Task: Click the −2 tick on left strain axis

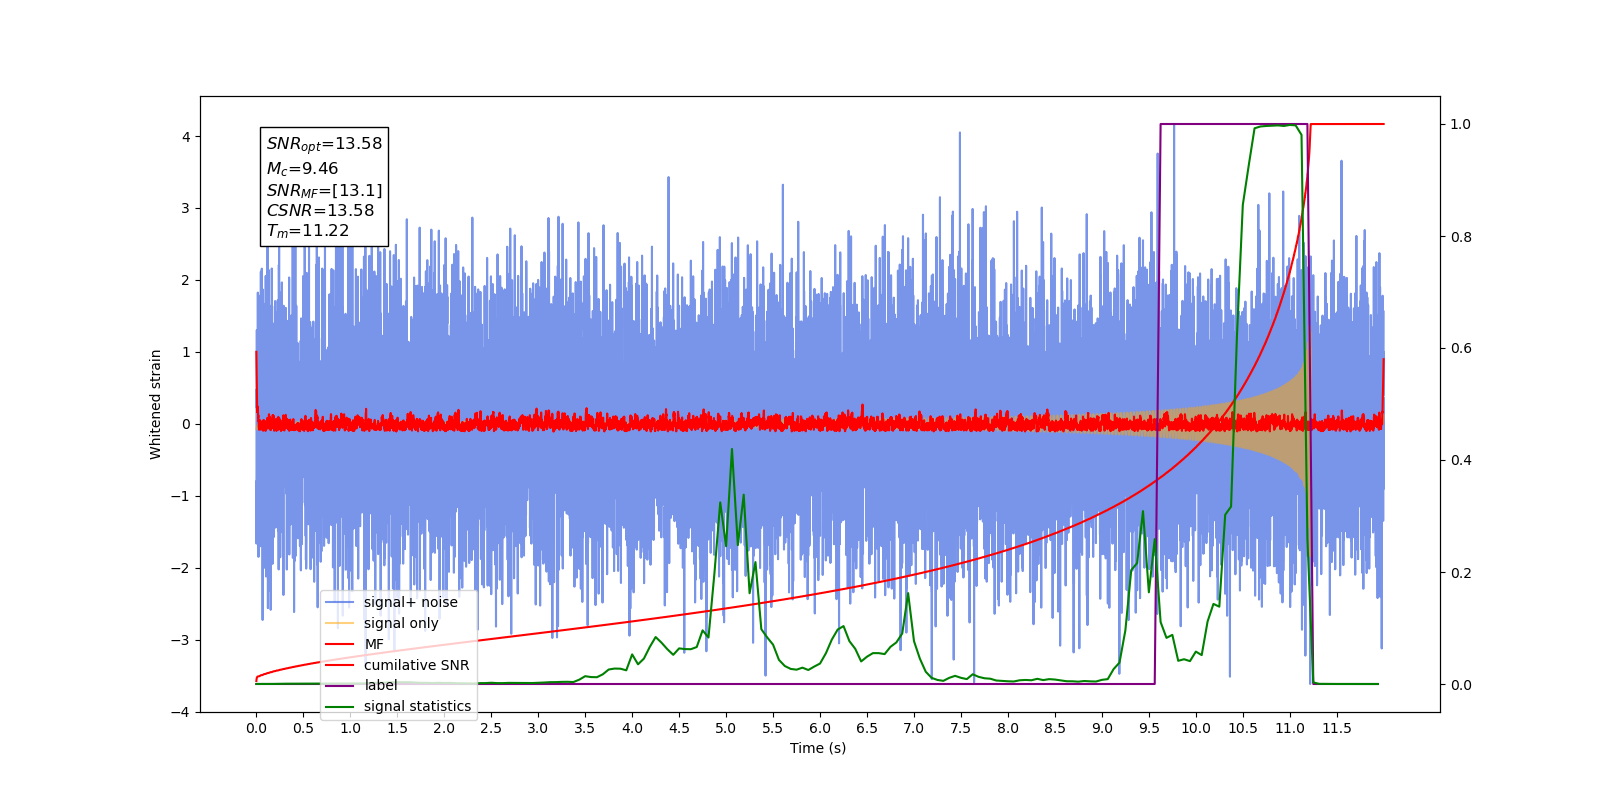Action: (181, 569)
